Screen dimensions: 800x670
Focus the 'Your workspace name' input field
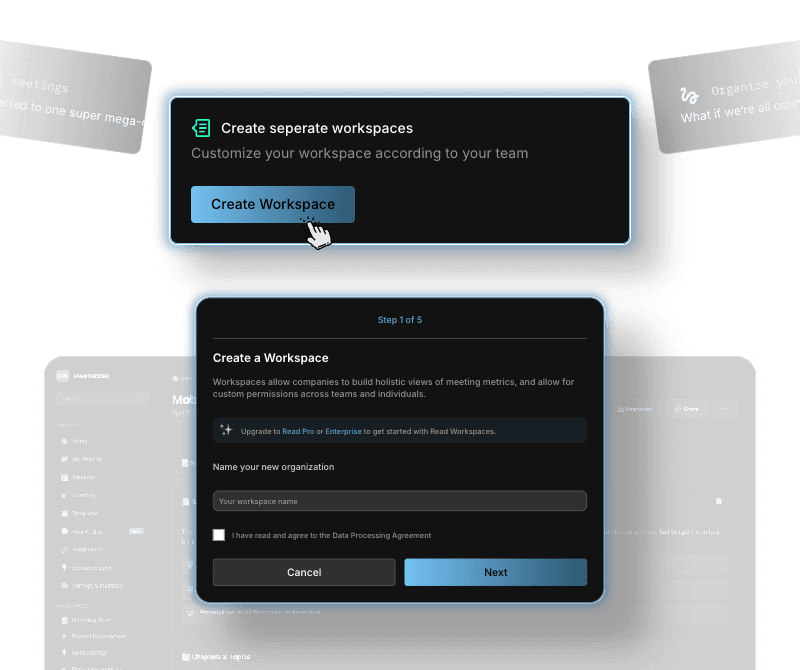399,501
